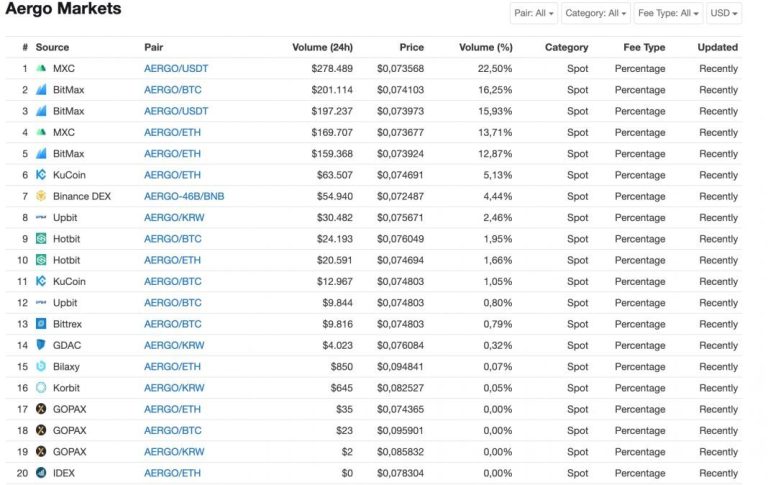The height and width of the screenshot is (485, 768).
Task: Open the AERGO/KRW pair on Upbit row 8
Action: 174,218
